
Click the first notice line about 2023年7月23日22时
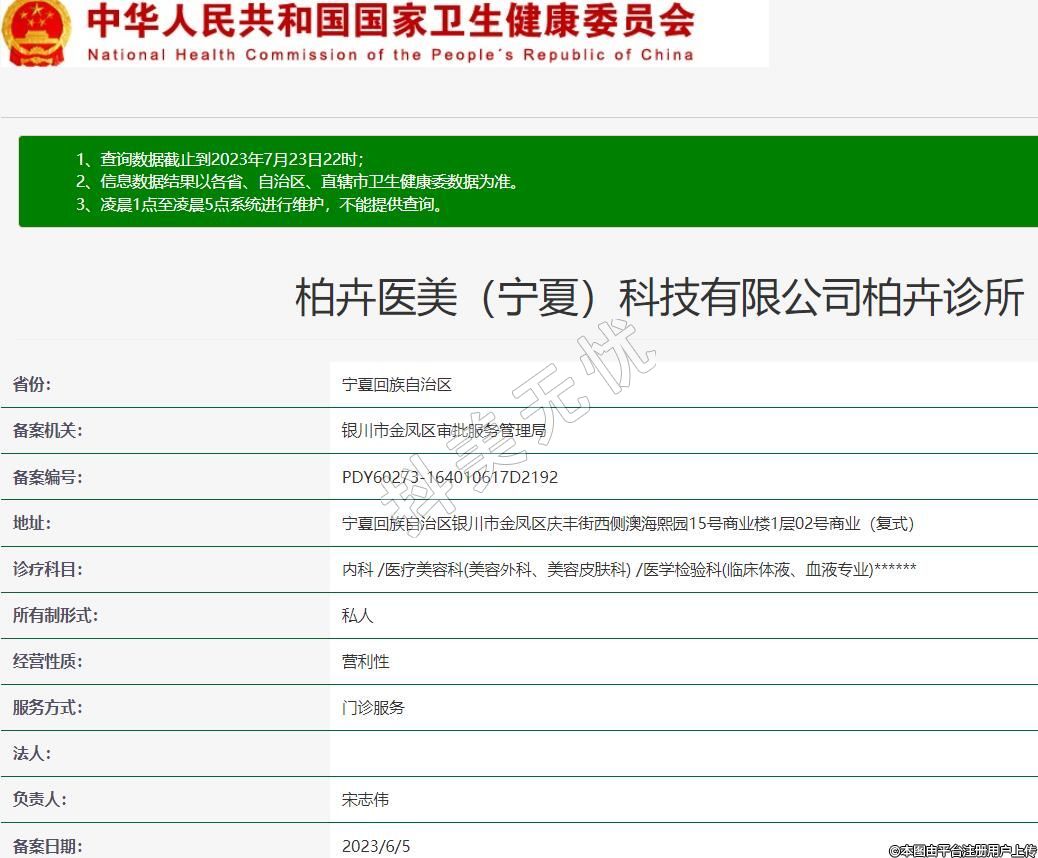point(220,159)
